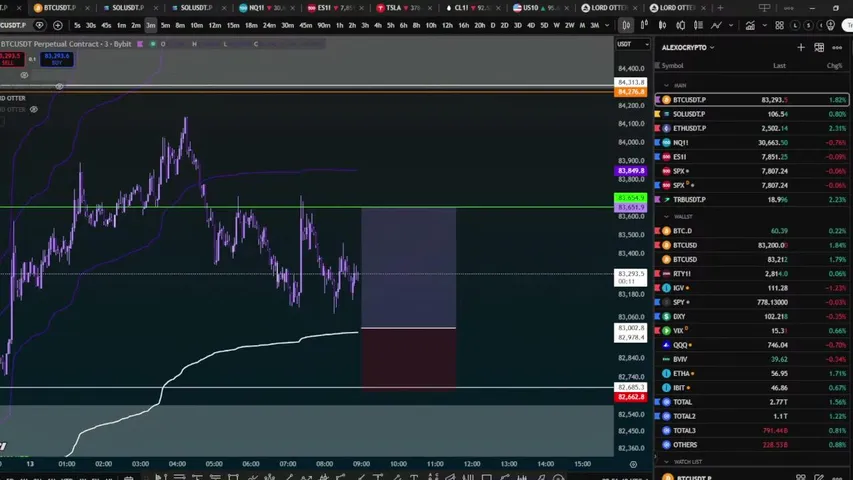Select the 30s timeframe
The height and width of the screenshot is (480, 853).
tap(91, 25)
